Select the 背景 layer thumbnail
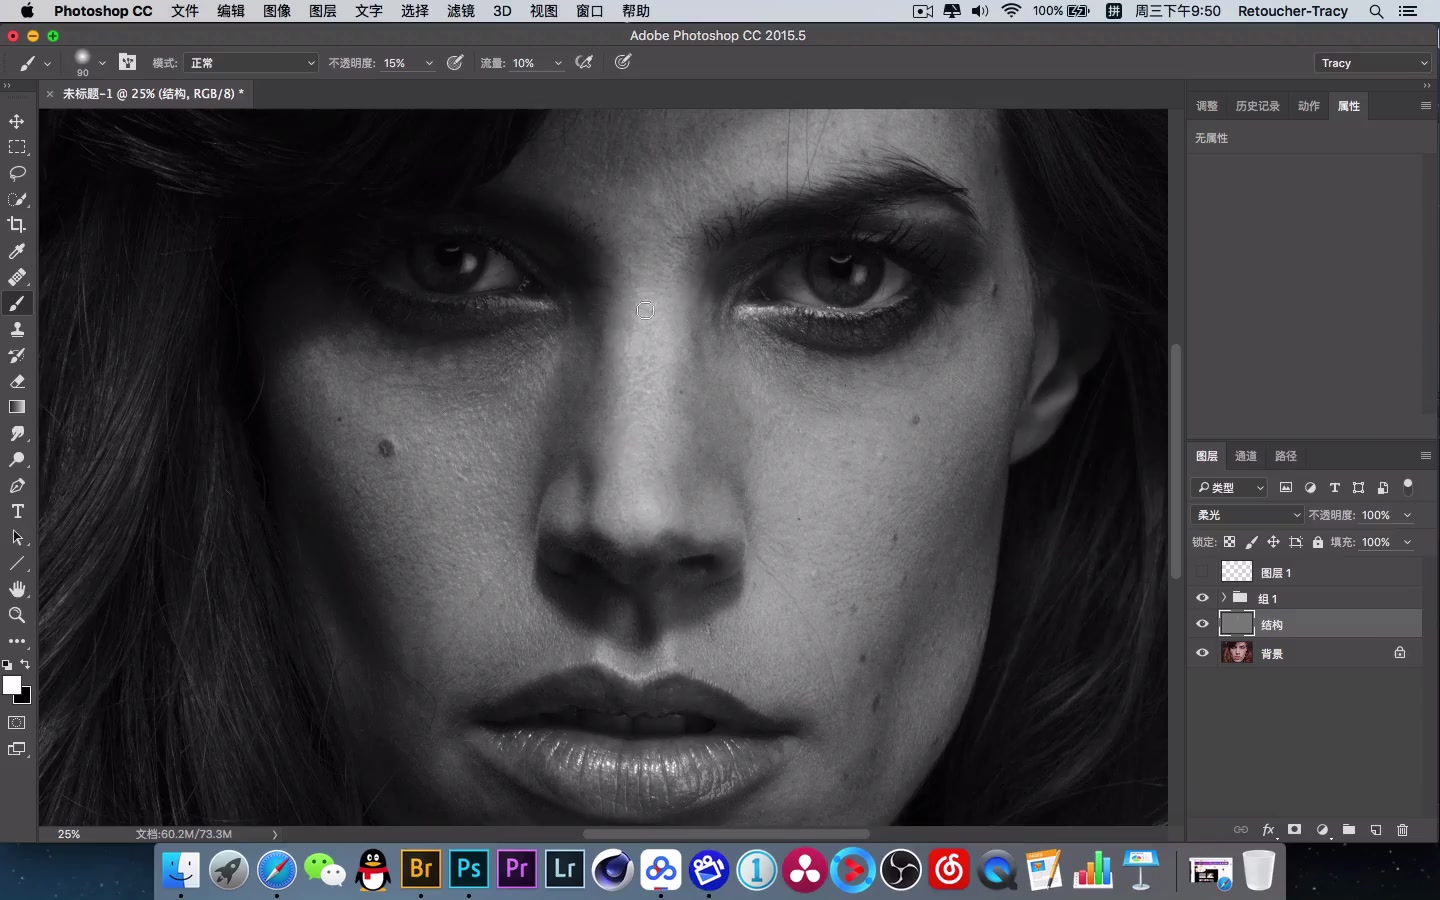This screenshot has width=1440, height=900. [x=1237, y=653]
